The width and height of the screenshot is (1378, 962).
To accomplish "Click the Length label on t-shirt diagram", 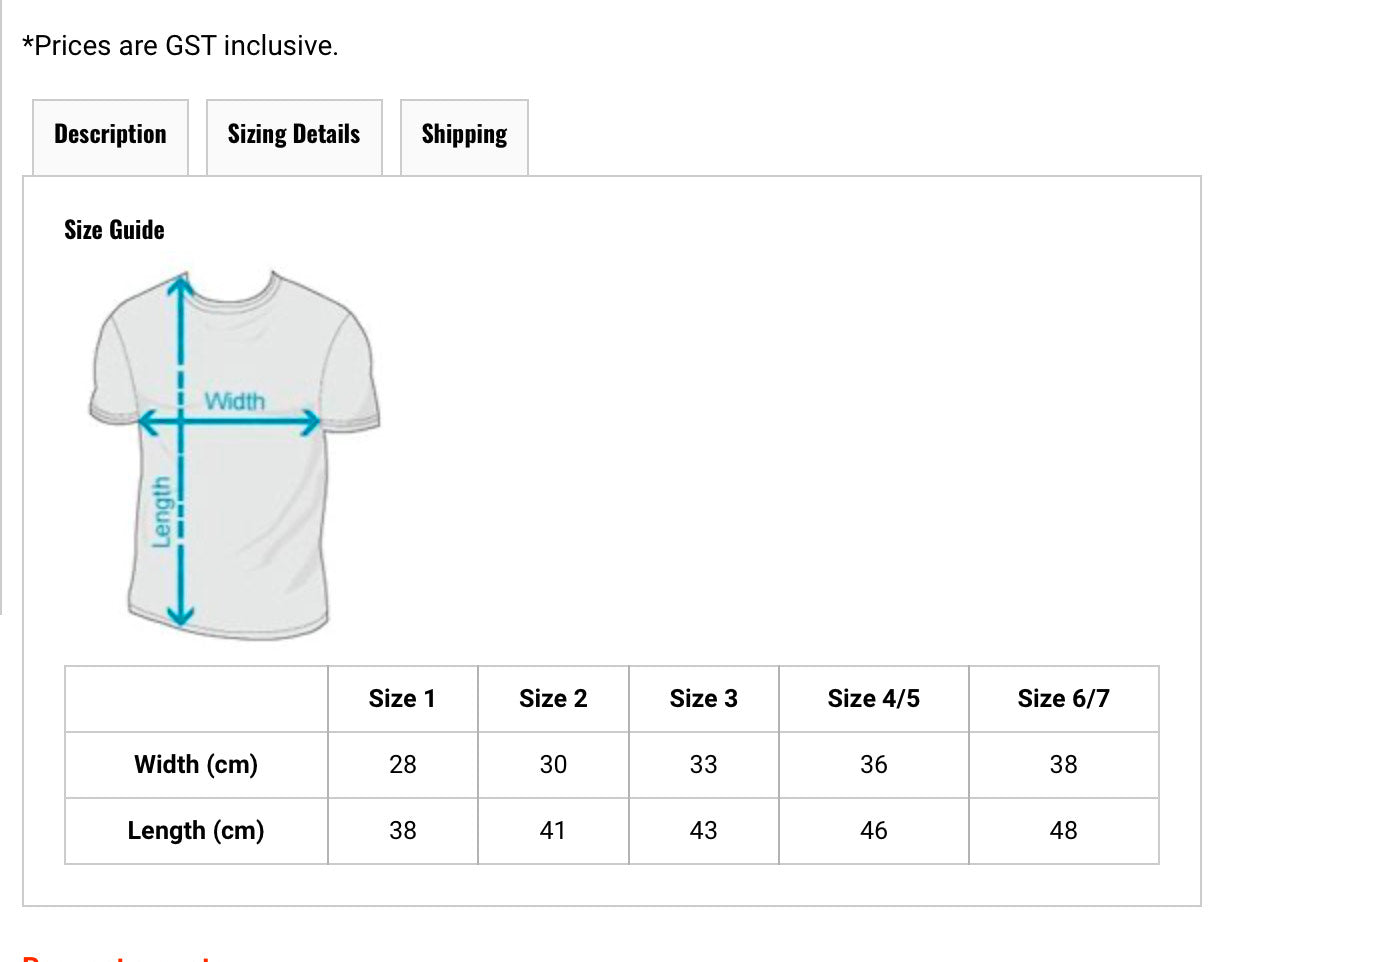I will [x=160, y=512].
